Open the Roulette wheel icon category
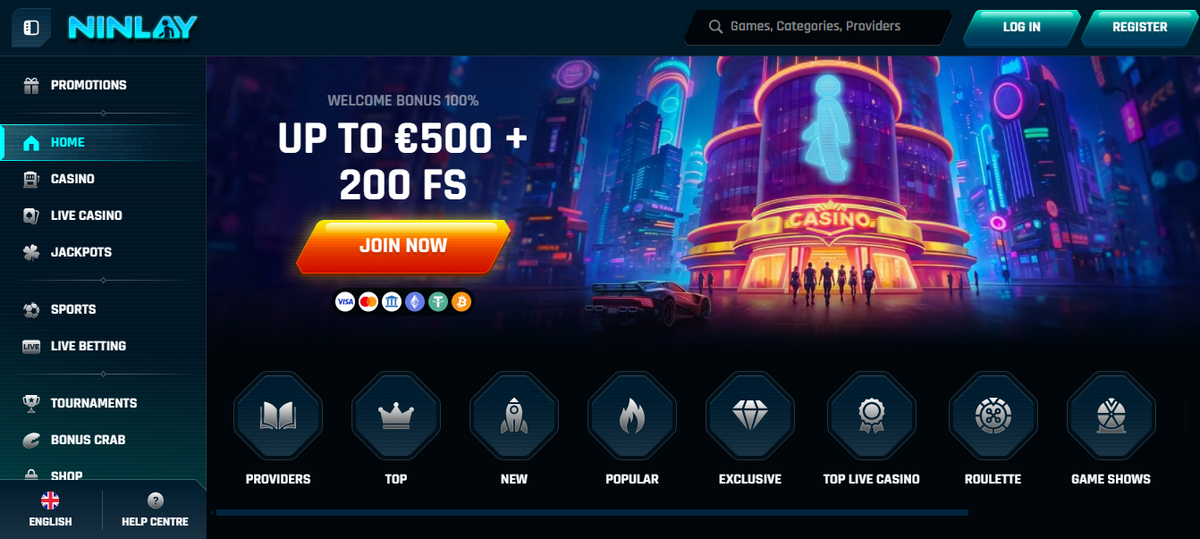The height and width of the screenshot is (539, 1200). click(x=993, y=415)
